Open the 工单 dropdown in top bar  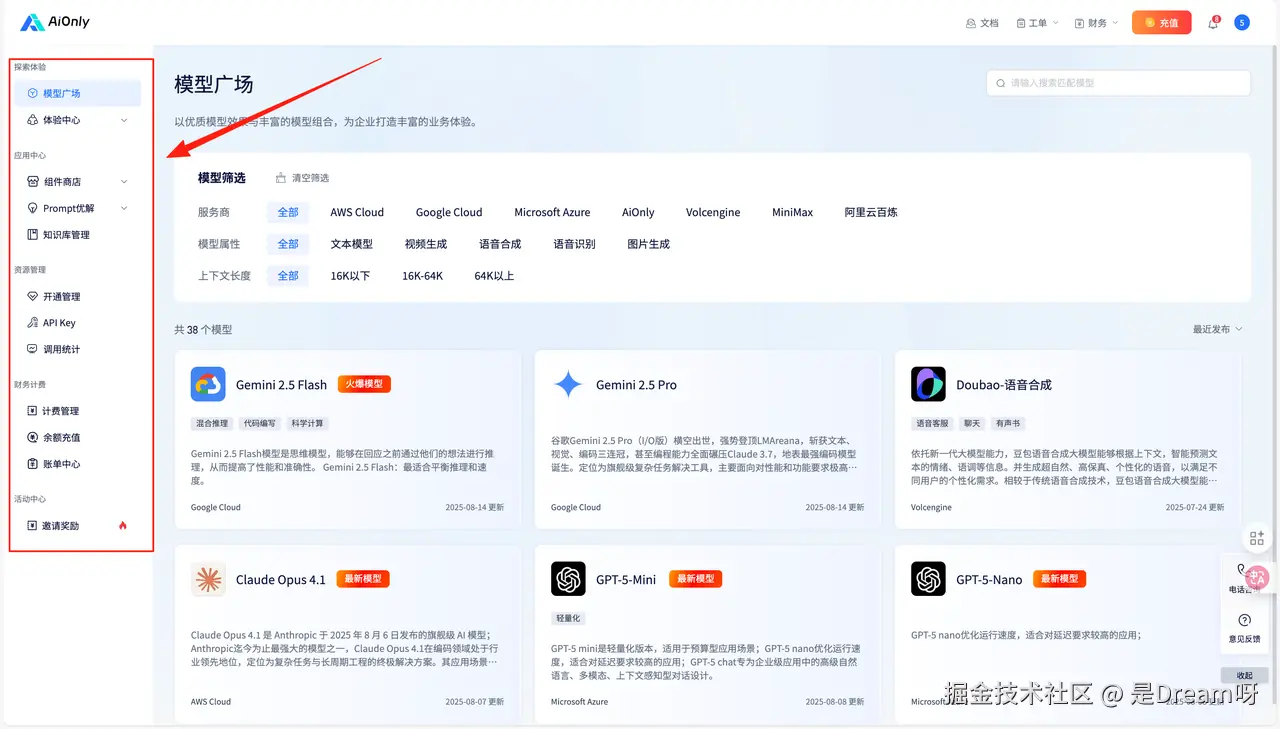click(x=1037, y=21)
